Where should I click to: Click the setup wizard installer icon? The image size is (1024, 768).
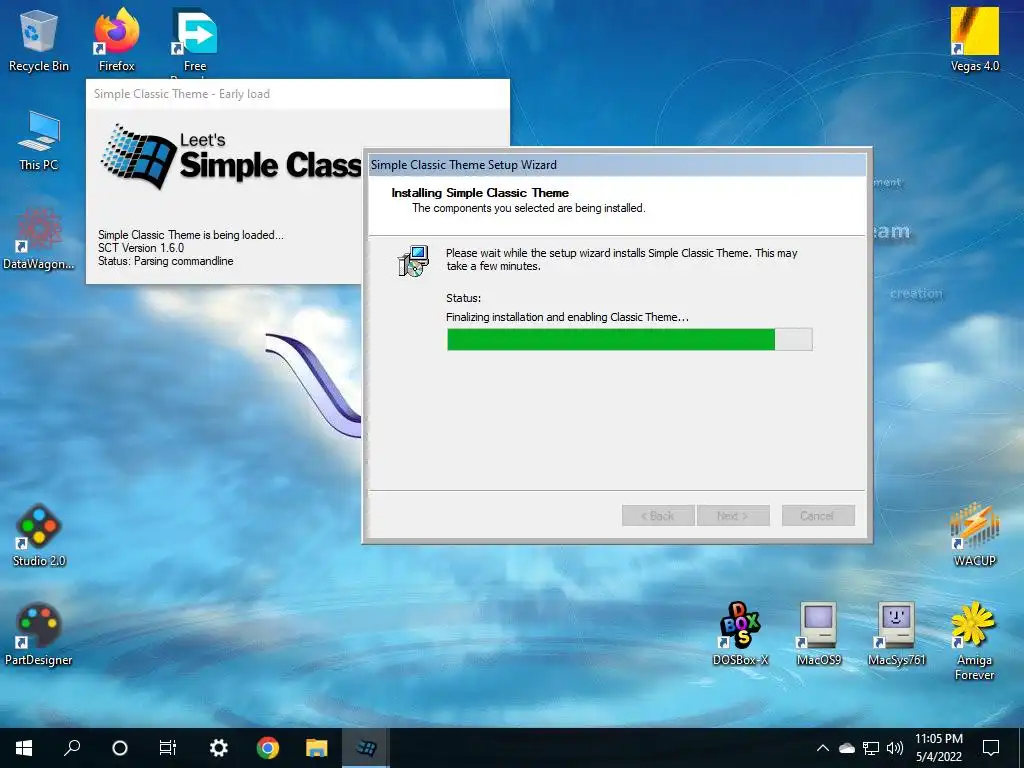413,261
